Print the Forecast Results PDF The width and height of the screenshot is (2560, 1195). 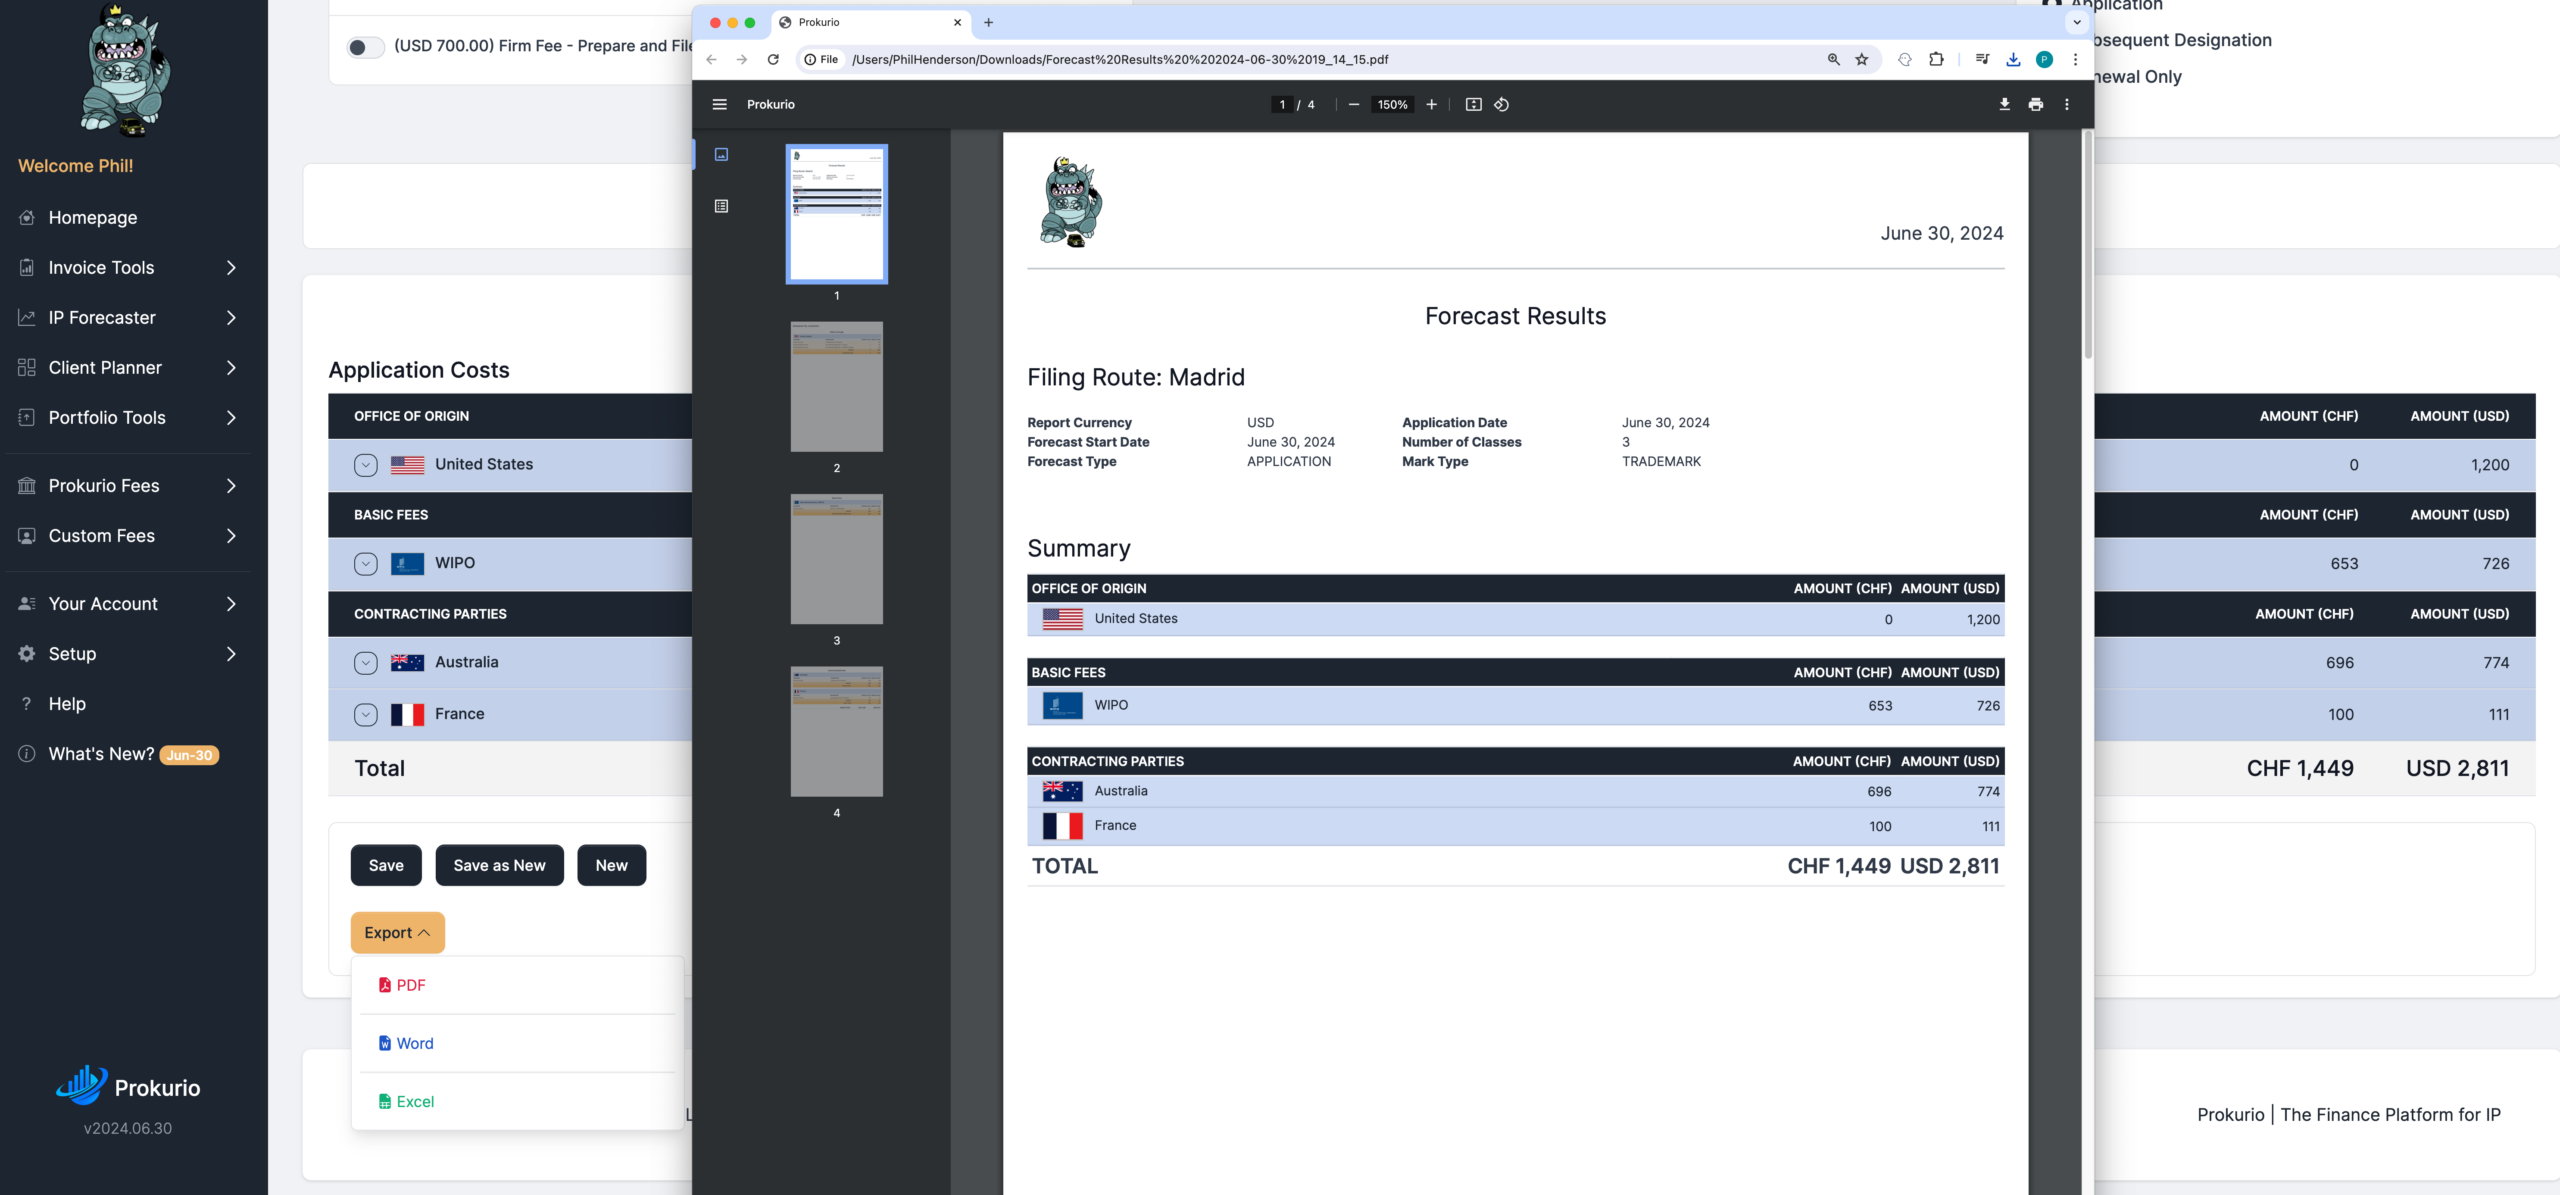(x=2035, y=104)
